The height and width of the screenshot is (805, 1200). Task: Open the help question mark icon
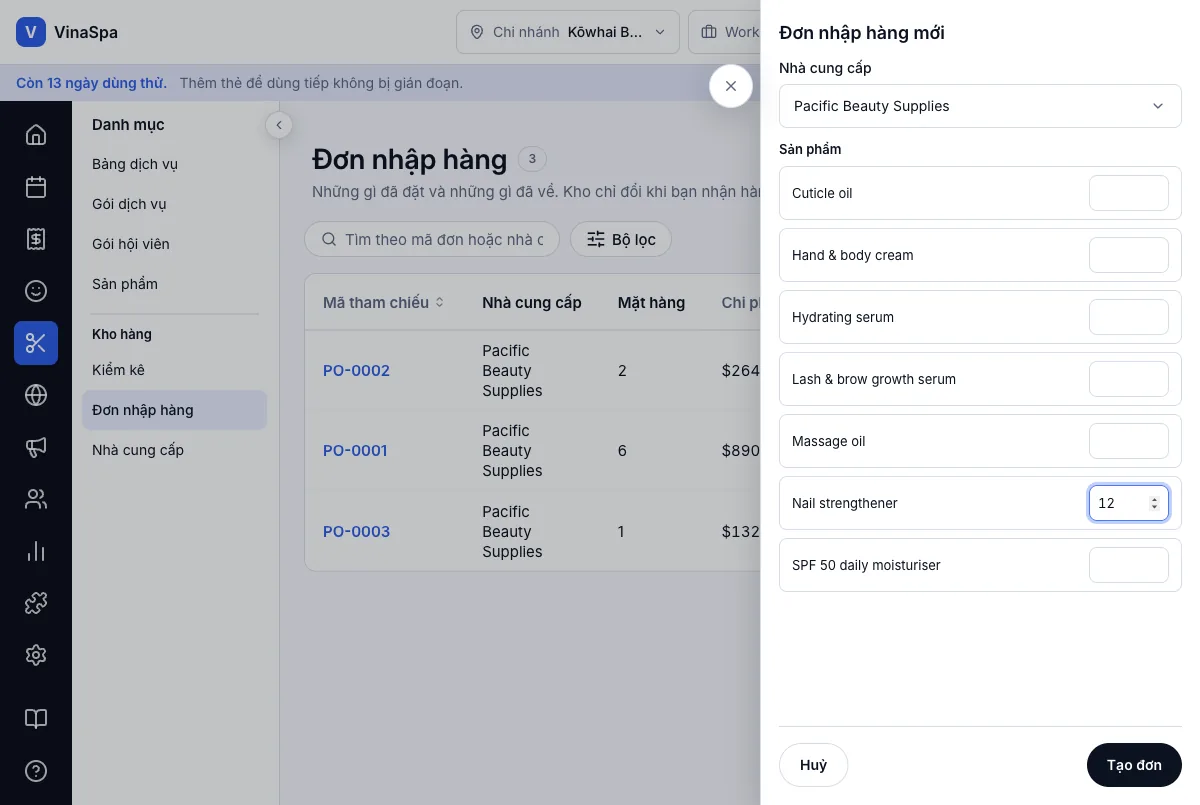36,771
